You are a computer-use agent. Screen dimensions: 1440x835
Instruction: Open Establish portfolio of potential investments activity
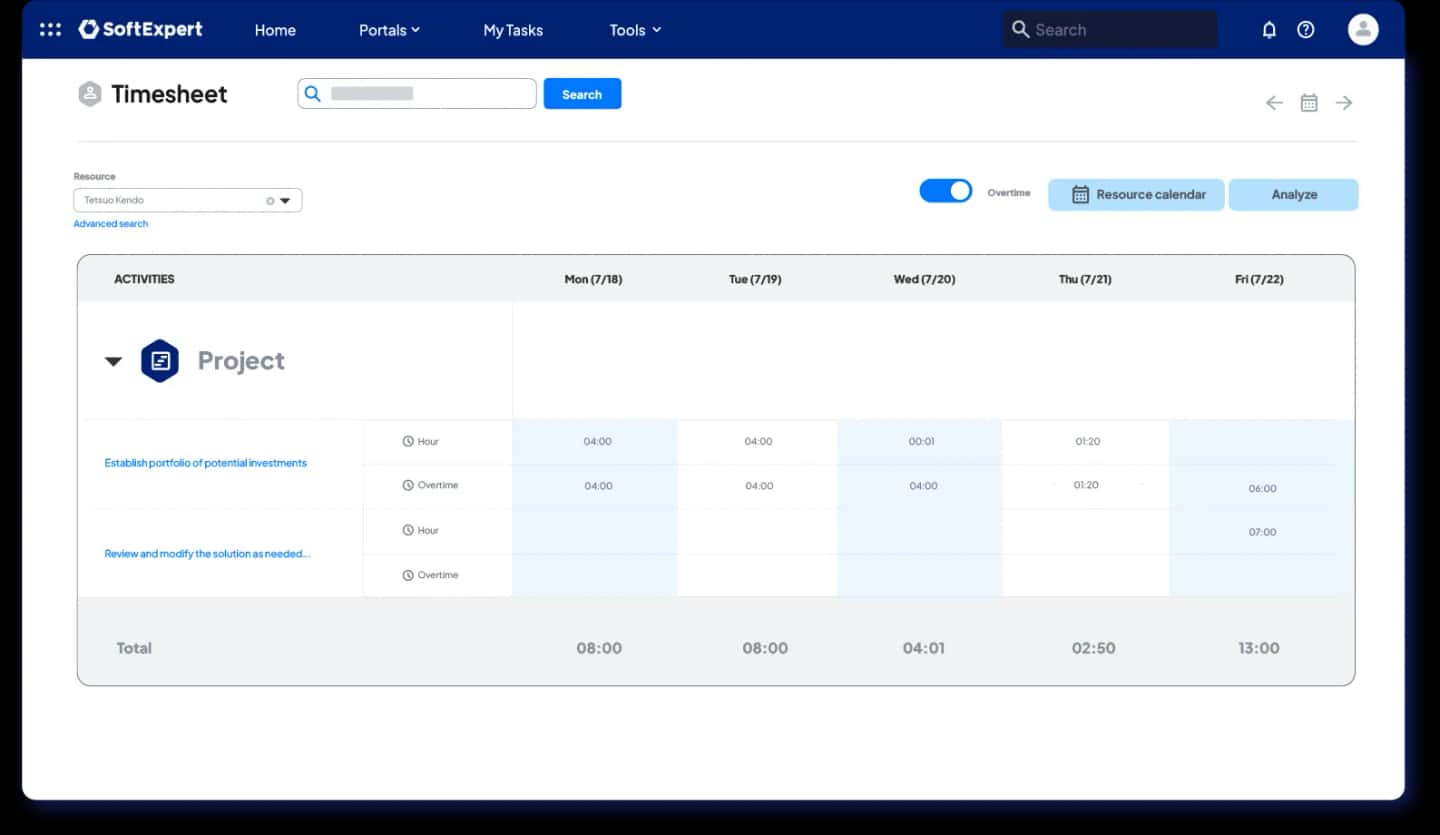click(206, 463)
